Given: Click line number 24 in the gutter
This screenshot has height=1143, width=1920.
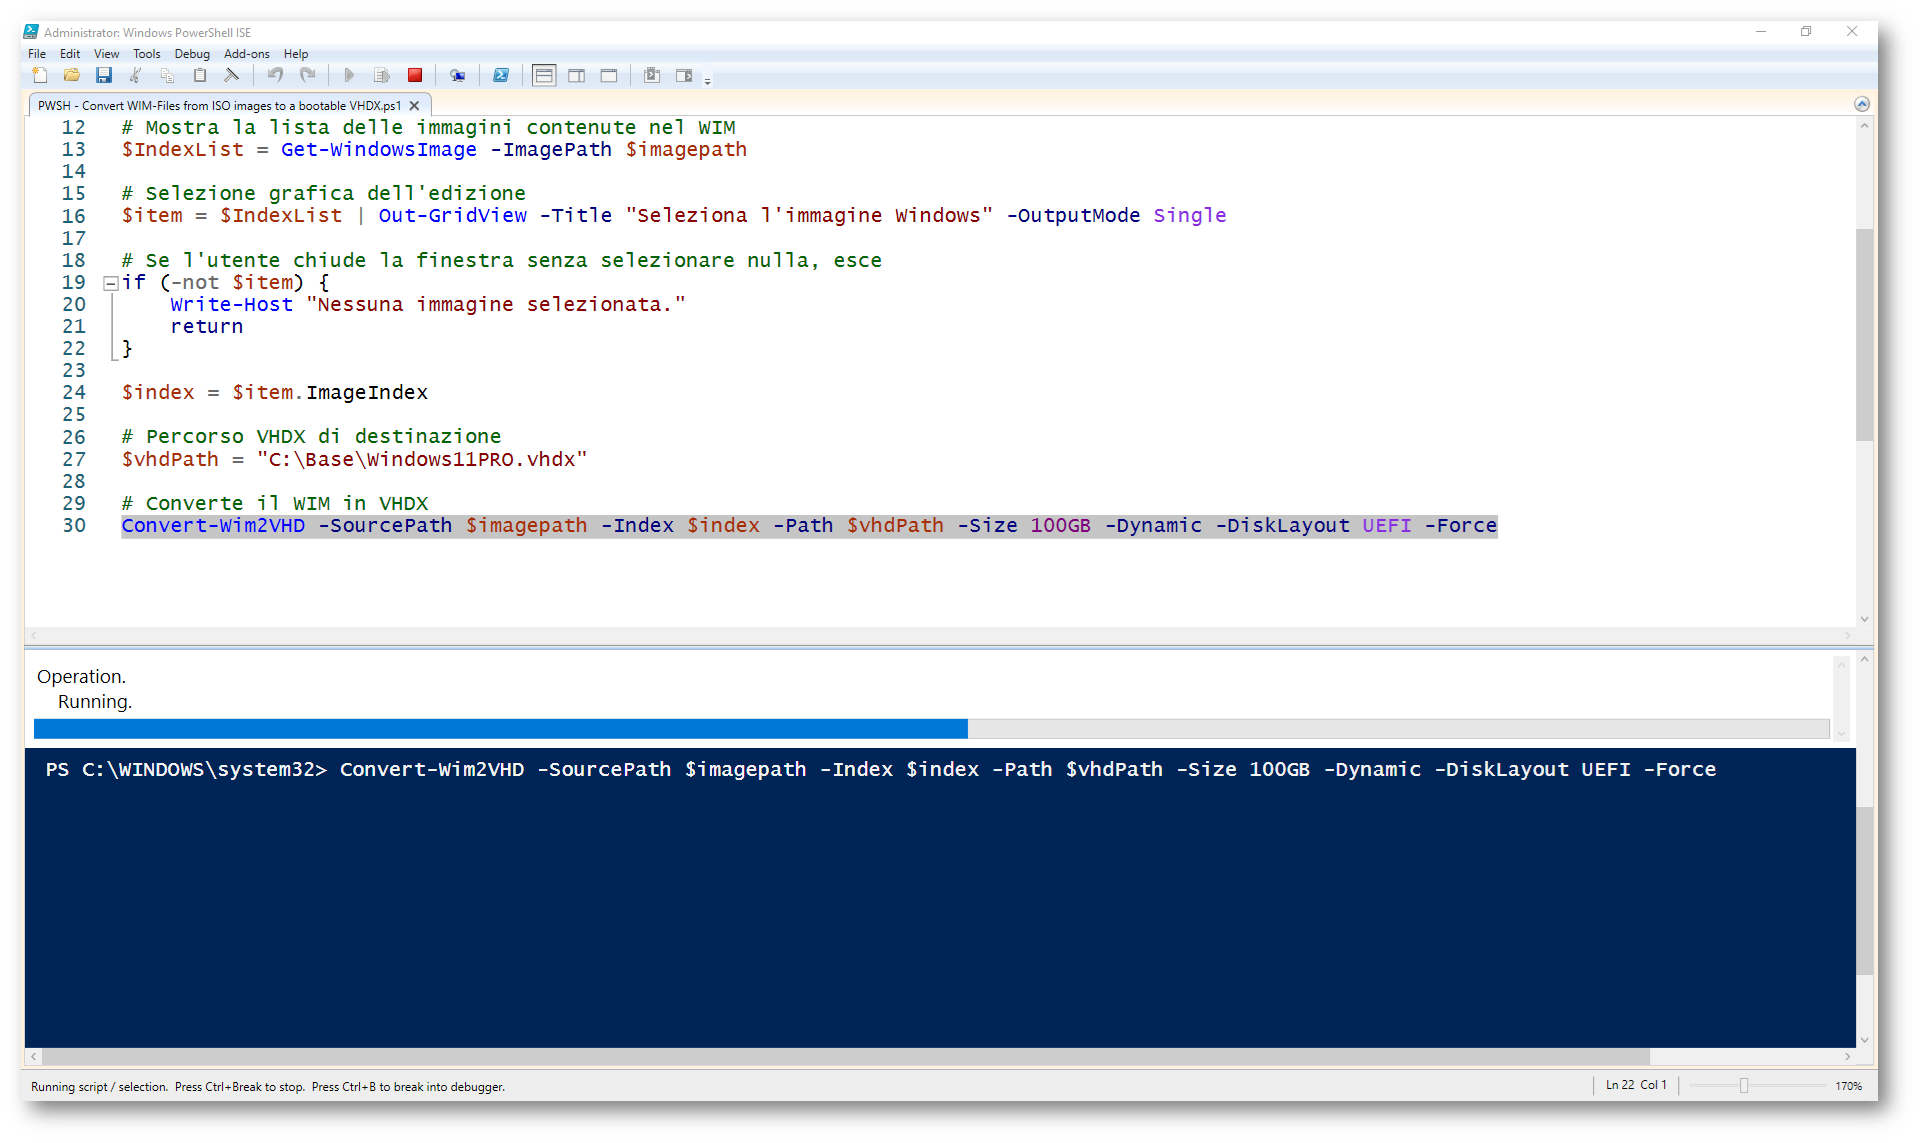Looking at the screenshot, I should (x=74, y=393).
